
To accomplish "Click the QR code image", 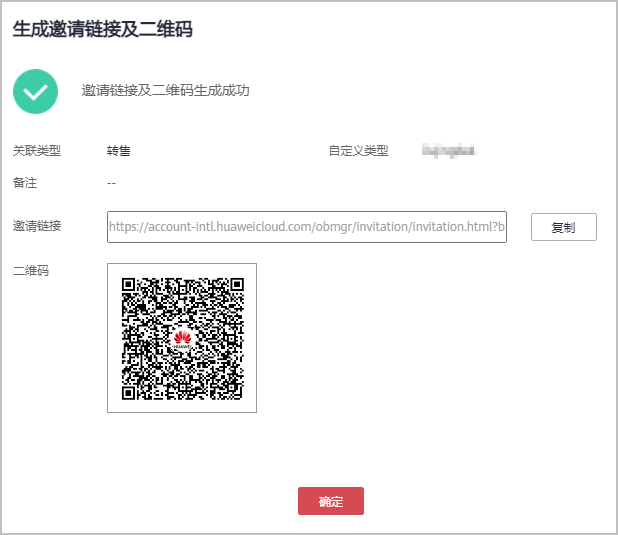I will [x=182, y=338].
